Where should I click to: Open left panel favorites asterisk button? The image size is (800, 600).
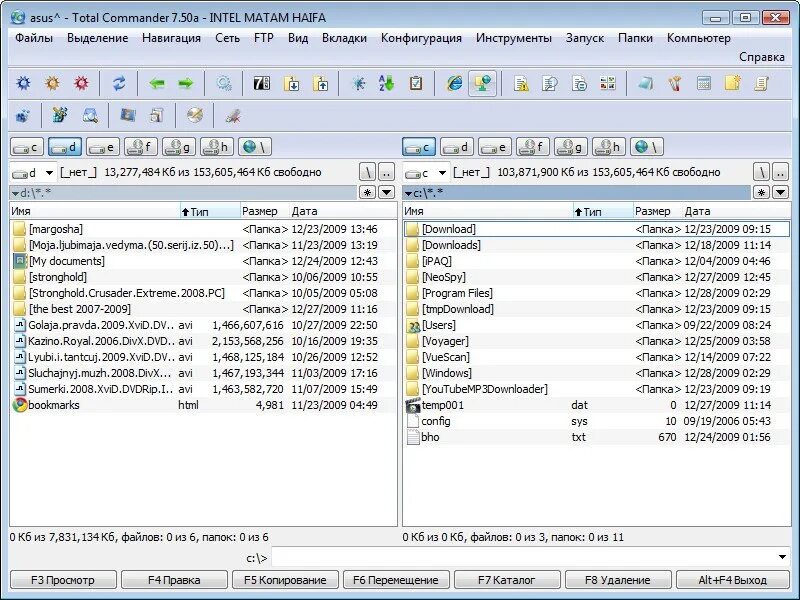pos(367,192)
